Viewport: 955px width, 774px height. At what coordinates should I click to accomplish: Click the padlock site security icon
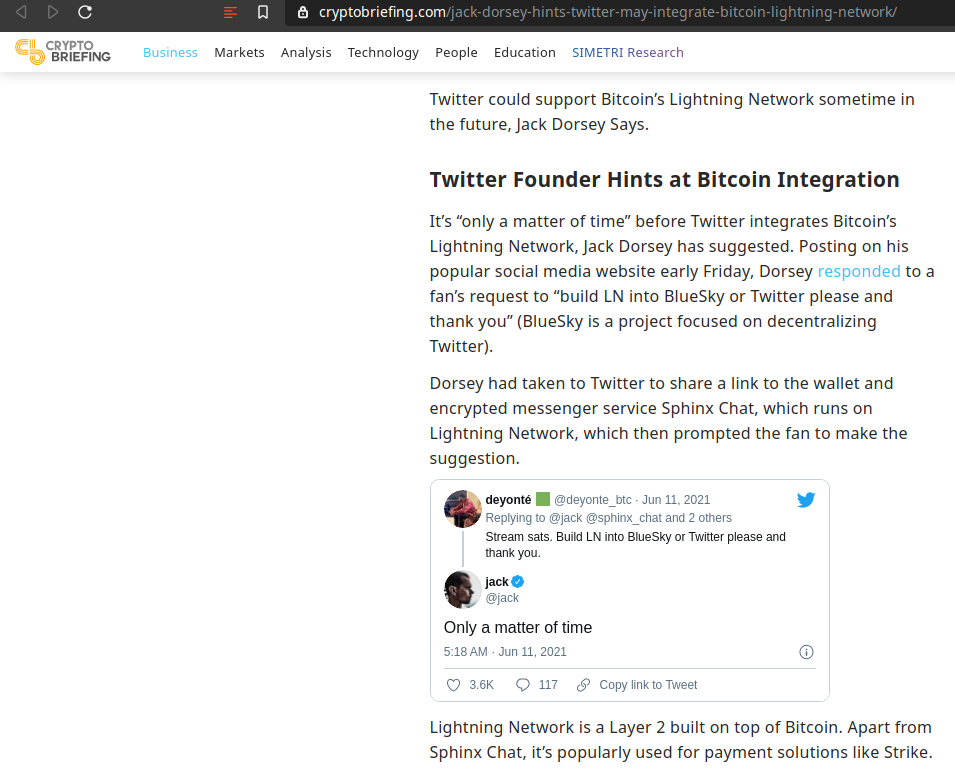point(303,12)
